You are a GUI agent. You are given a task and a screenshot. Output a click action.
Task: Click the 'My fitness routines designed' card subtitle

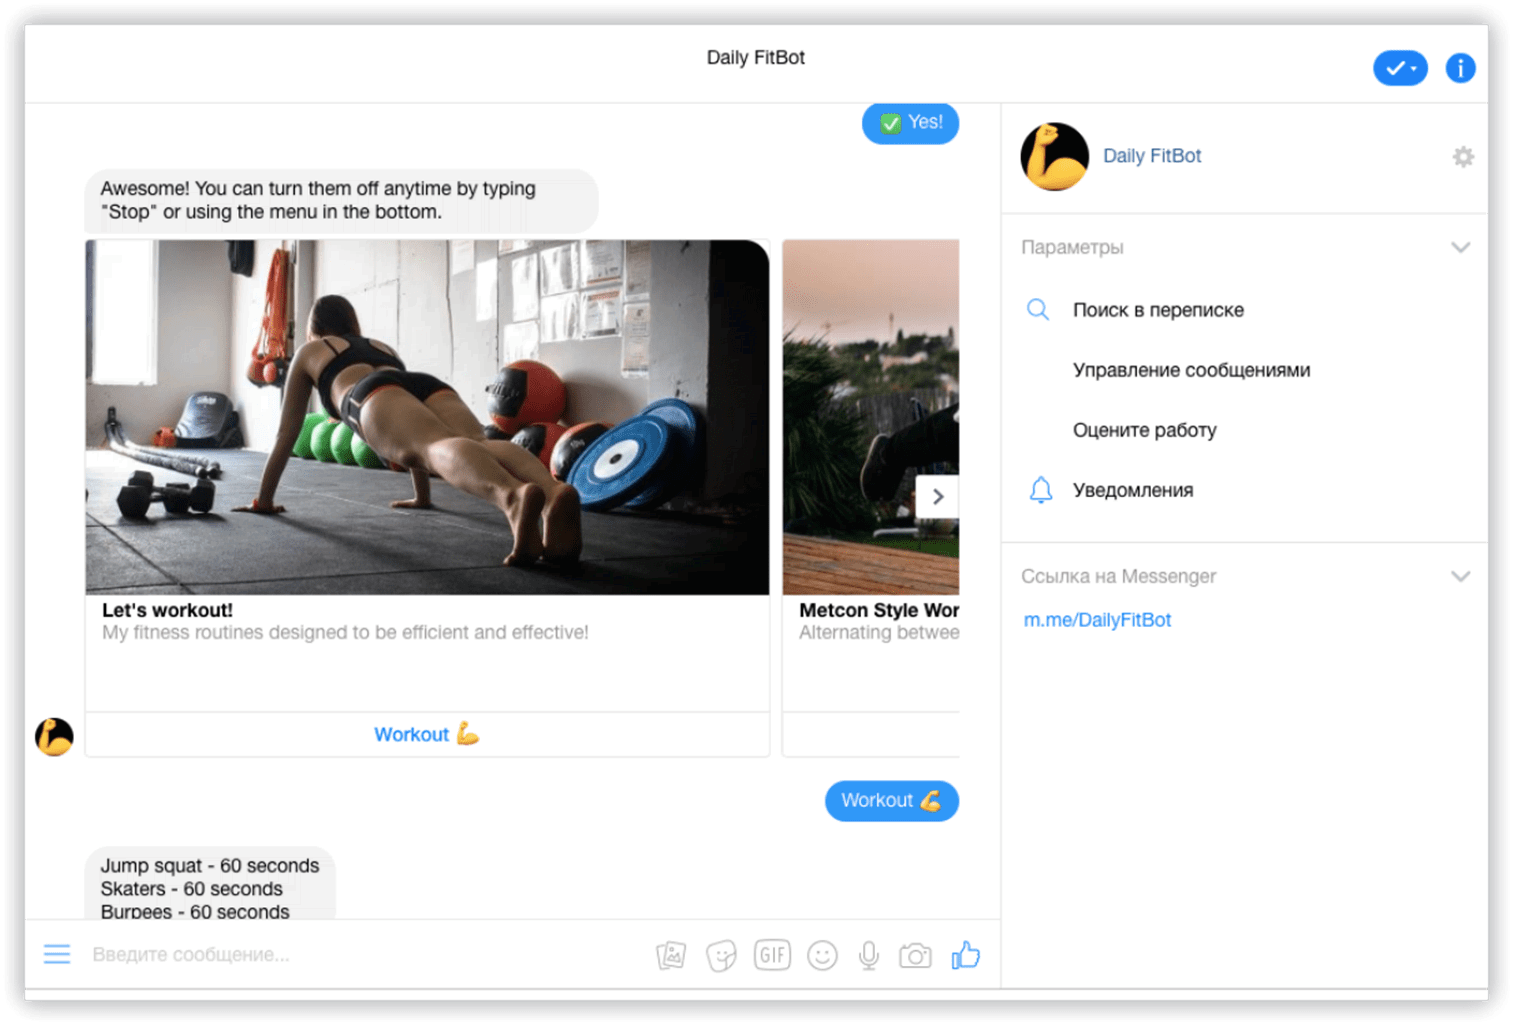345,632
